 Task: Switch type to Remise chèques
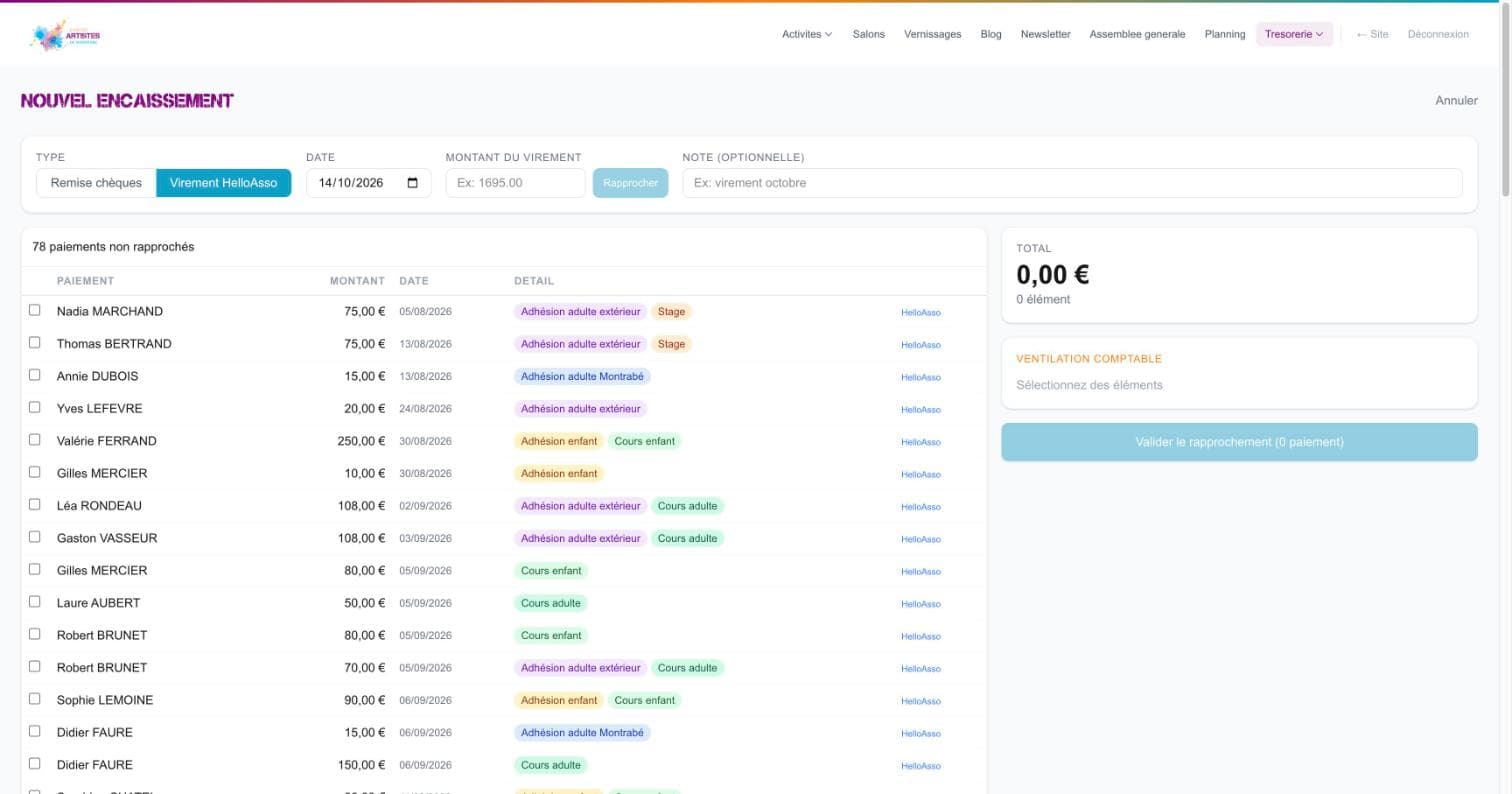coord(96,183)
